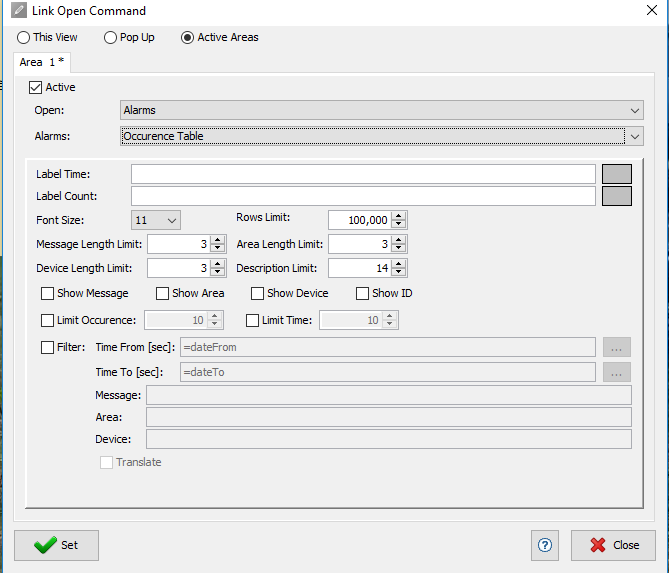Viewport: 669px width, 573px height.
Task: Increase the Message Length Limit value
Action: [218, 240]
